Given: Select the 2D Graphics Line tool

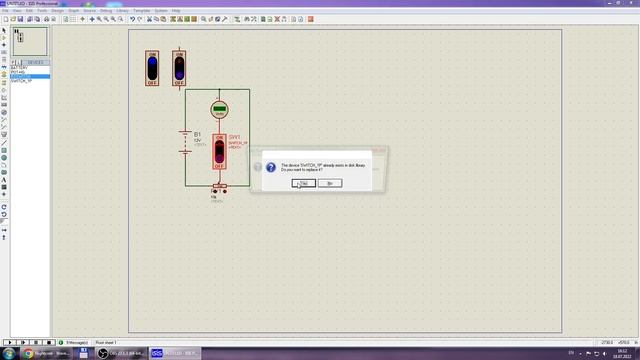Looking at the screenshot, I should [4, 143].
